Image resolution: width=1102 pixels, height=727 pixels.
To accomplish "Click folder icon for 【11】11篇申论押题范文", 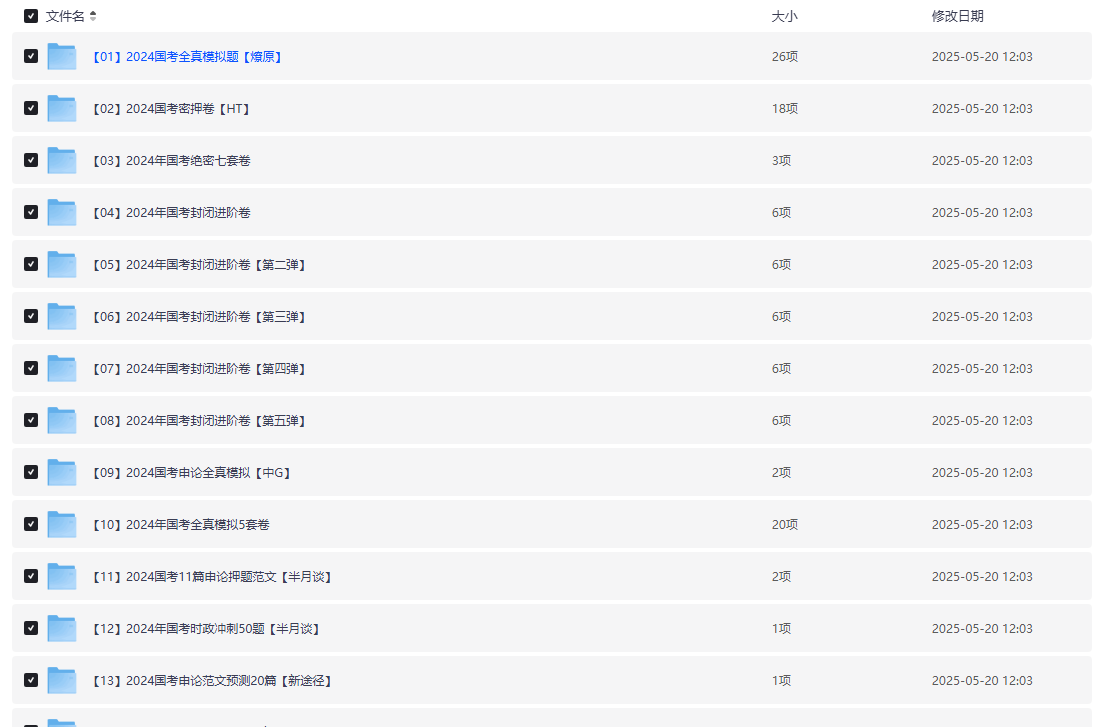I will point(62,577).
